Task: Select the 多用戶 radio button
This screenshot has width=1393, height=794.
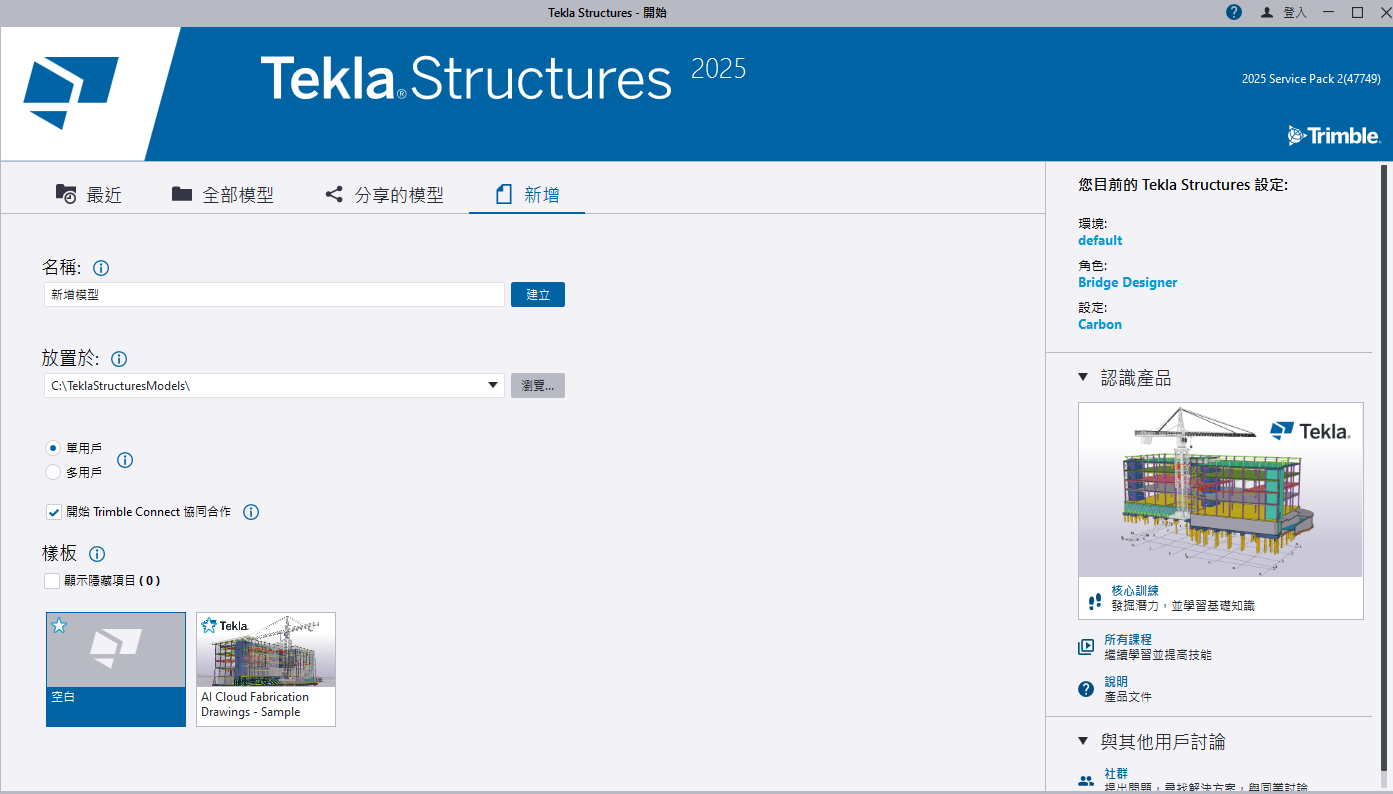Action: click(x=53, y=472)
